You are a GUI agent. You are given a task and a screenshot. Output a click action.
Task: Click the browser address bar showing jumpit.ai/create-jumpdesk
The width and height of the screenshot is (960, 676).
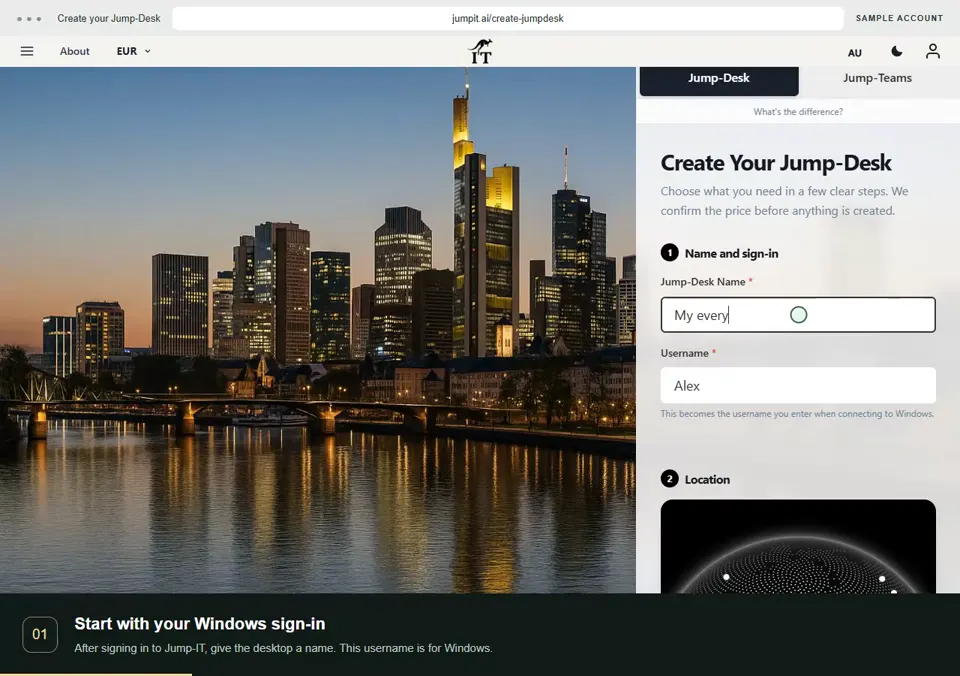point(508,18)
